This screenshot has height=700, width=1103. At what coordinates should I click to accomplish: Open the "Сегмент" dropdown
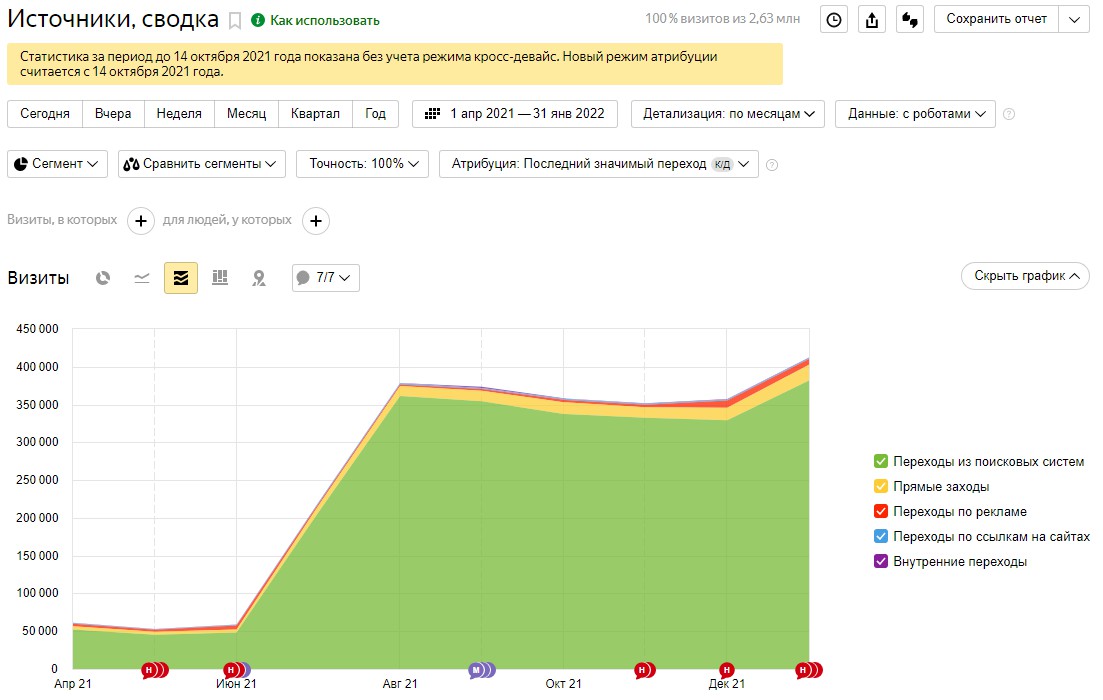(x=57, y=164)
